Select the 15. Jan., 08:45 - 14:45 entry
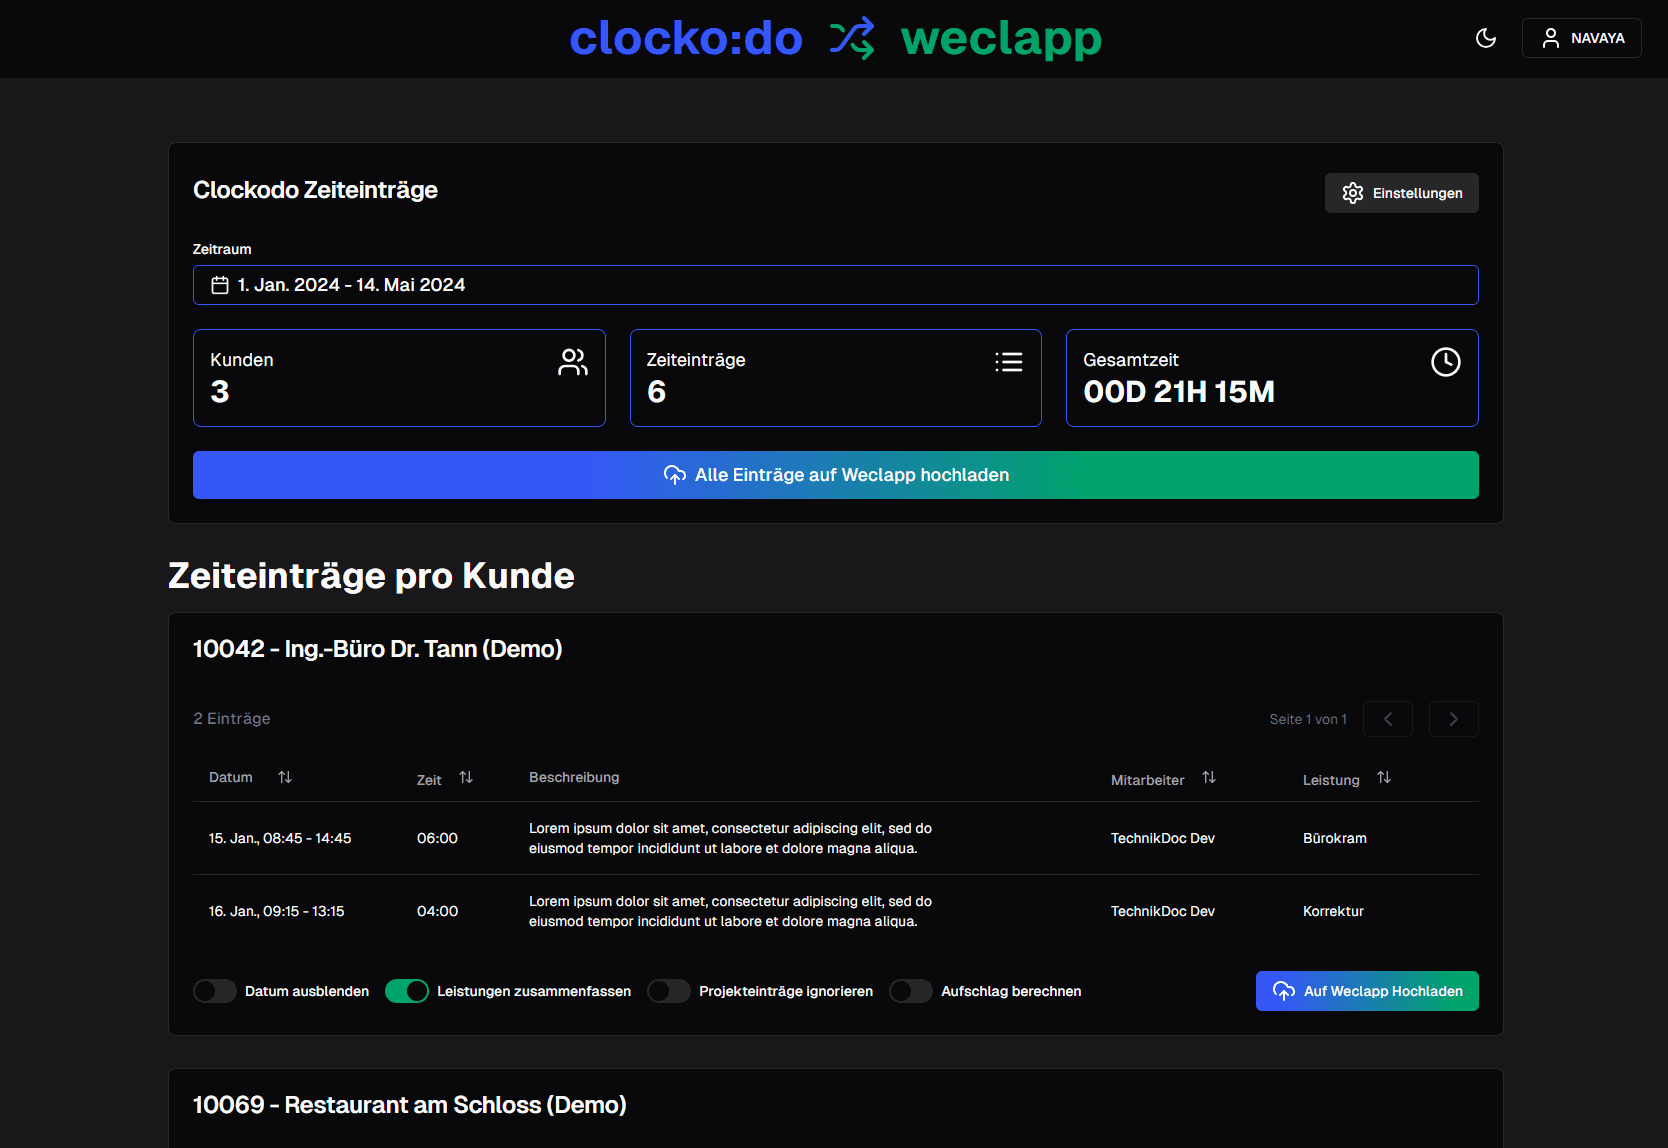The width and height of the screenshot is (1668, 1148). point(280,838)
